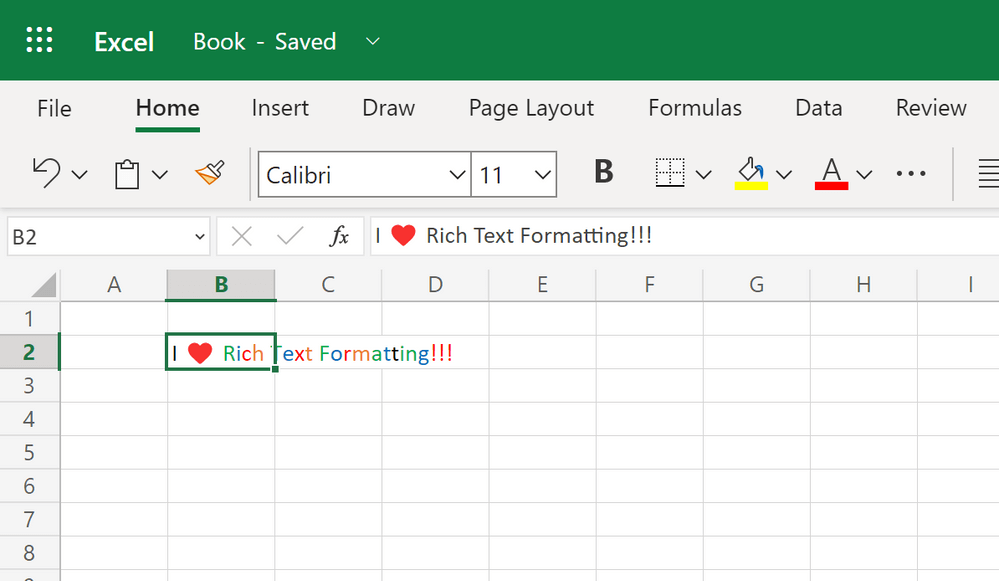Select row 5 header
The image size is (999, 581).
[x=29, y=453]
